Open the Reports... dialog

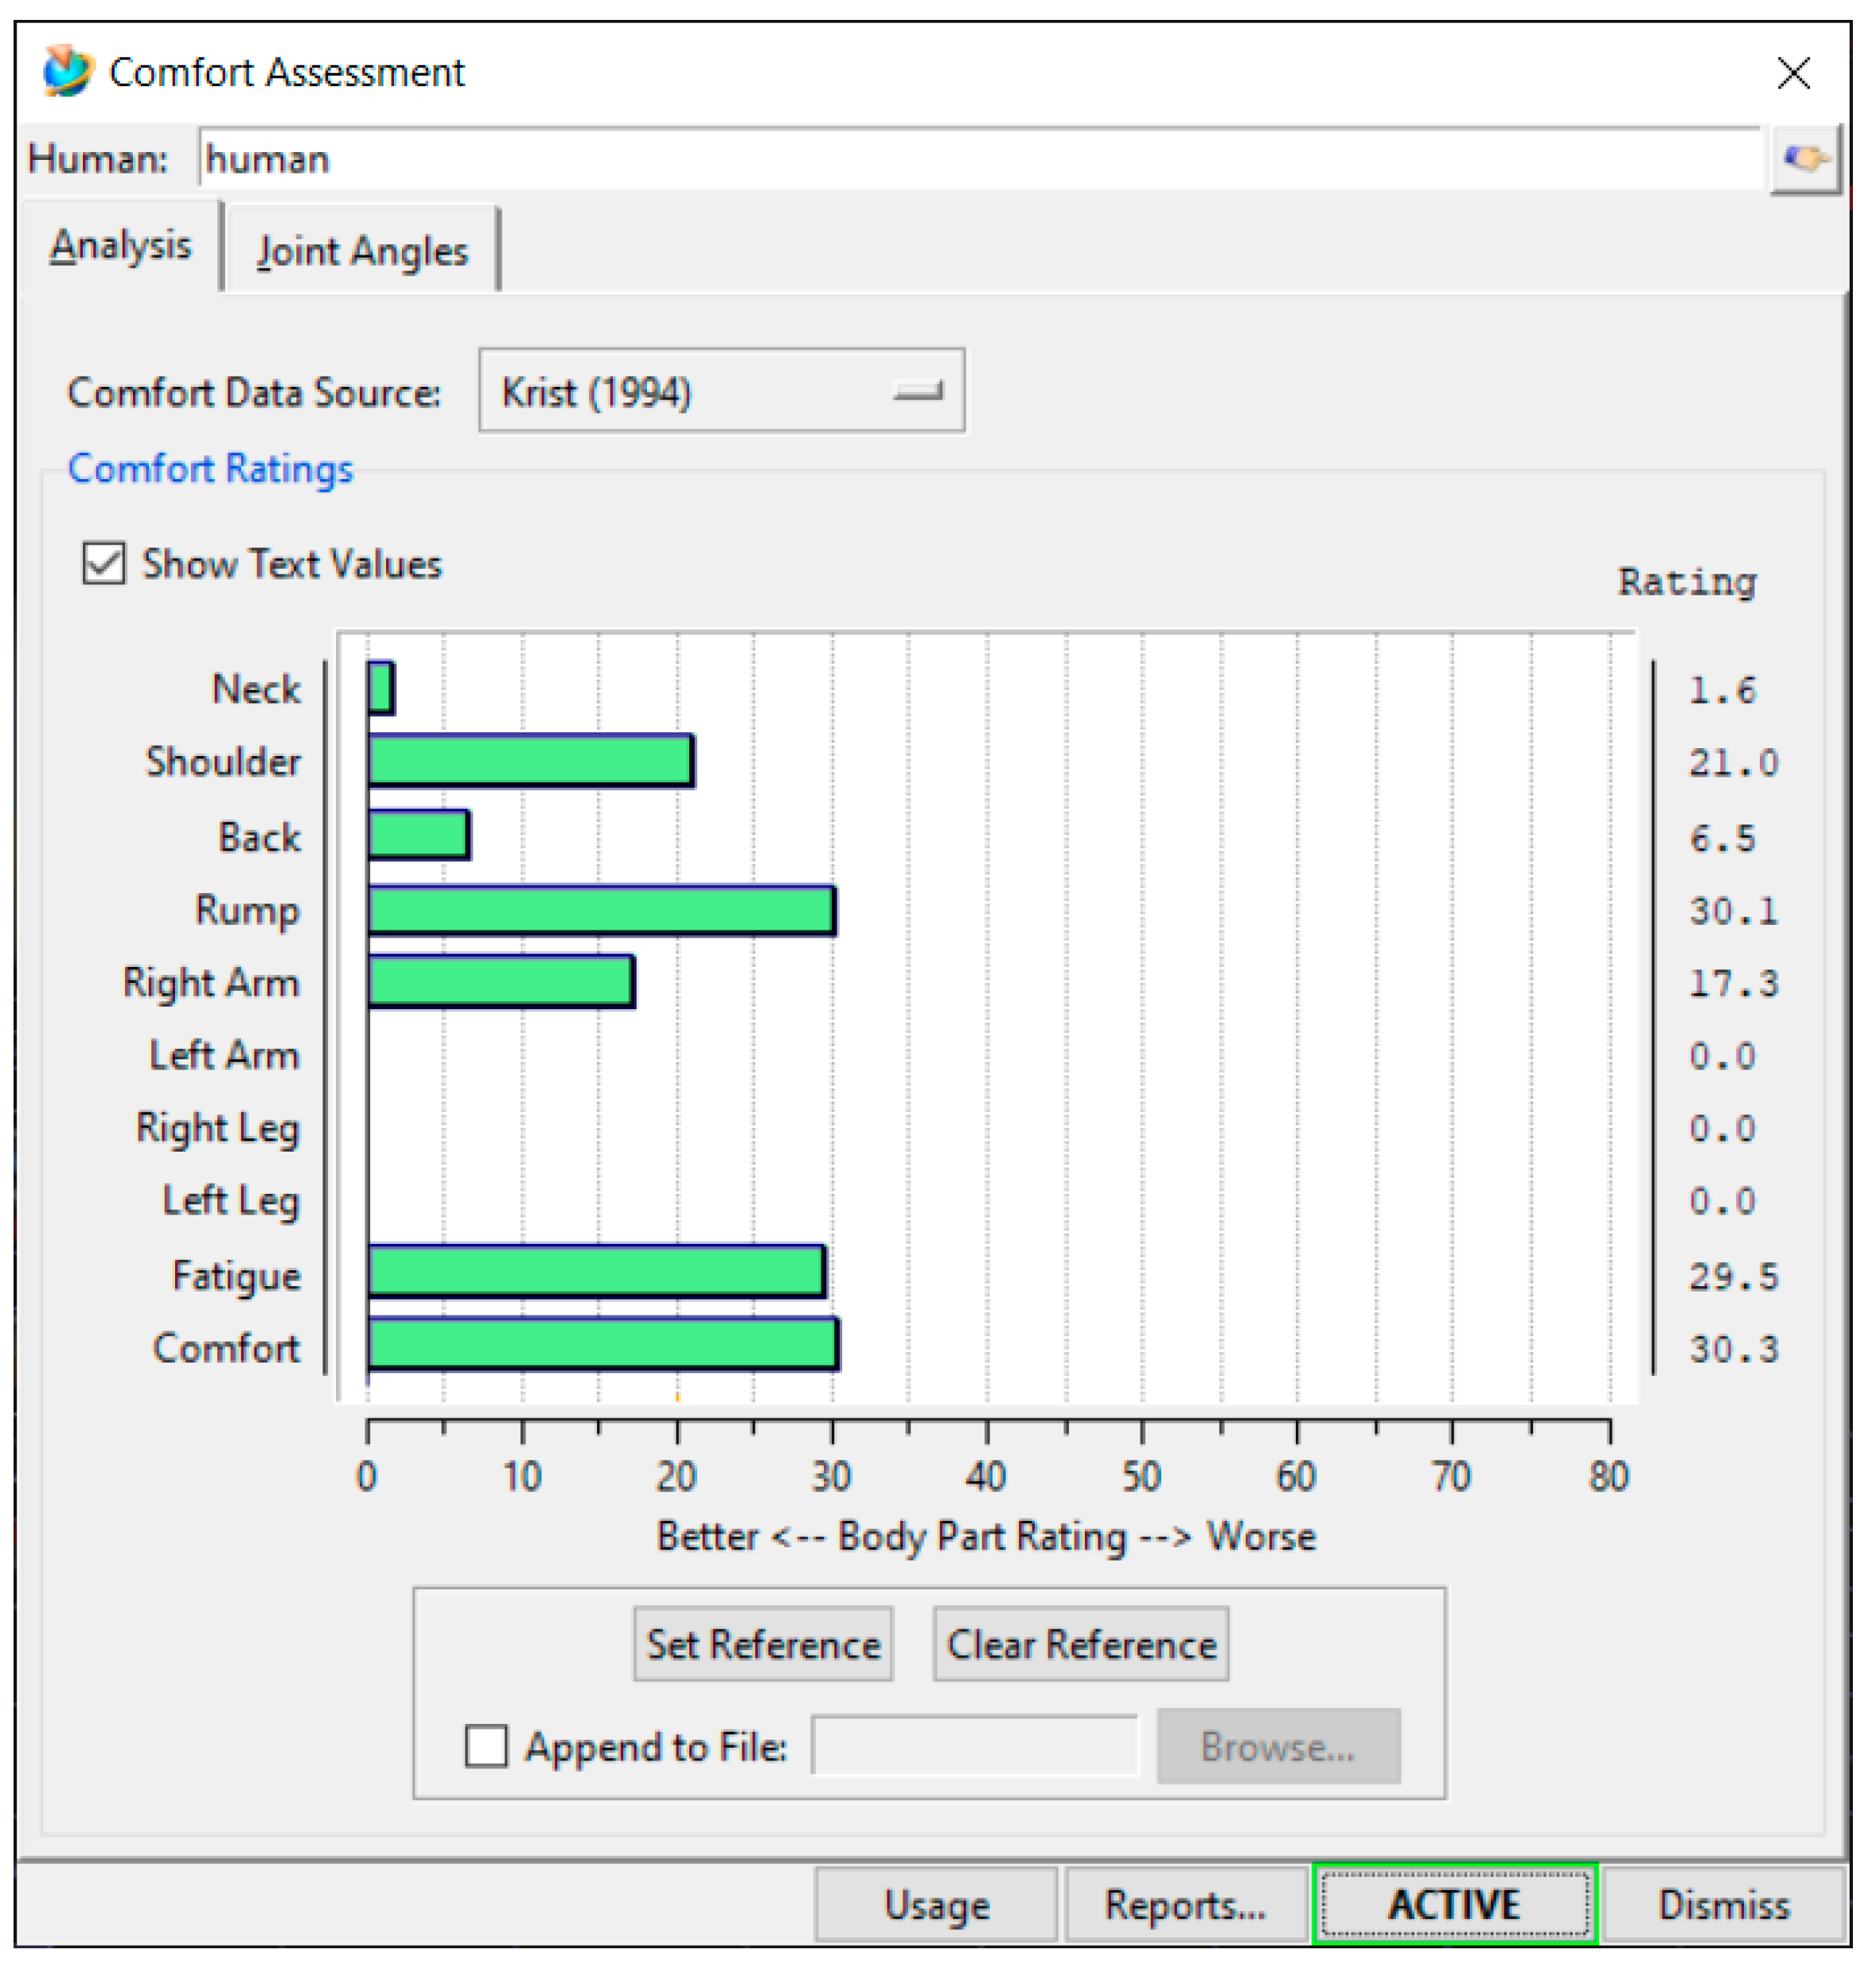point(1185,1904)
